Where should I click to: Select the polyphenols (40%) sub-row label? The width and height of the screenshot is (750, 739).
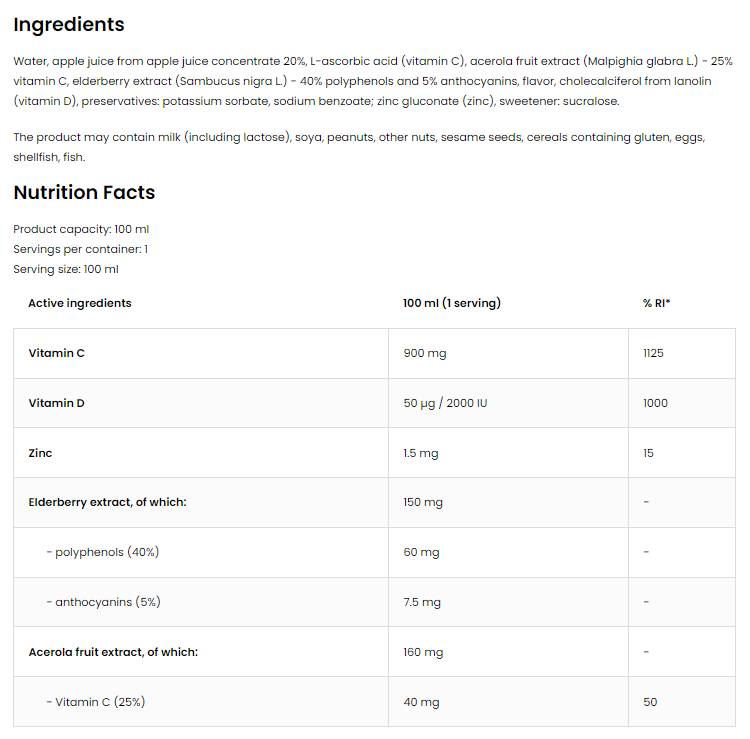coord(103,552)
